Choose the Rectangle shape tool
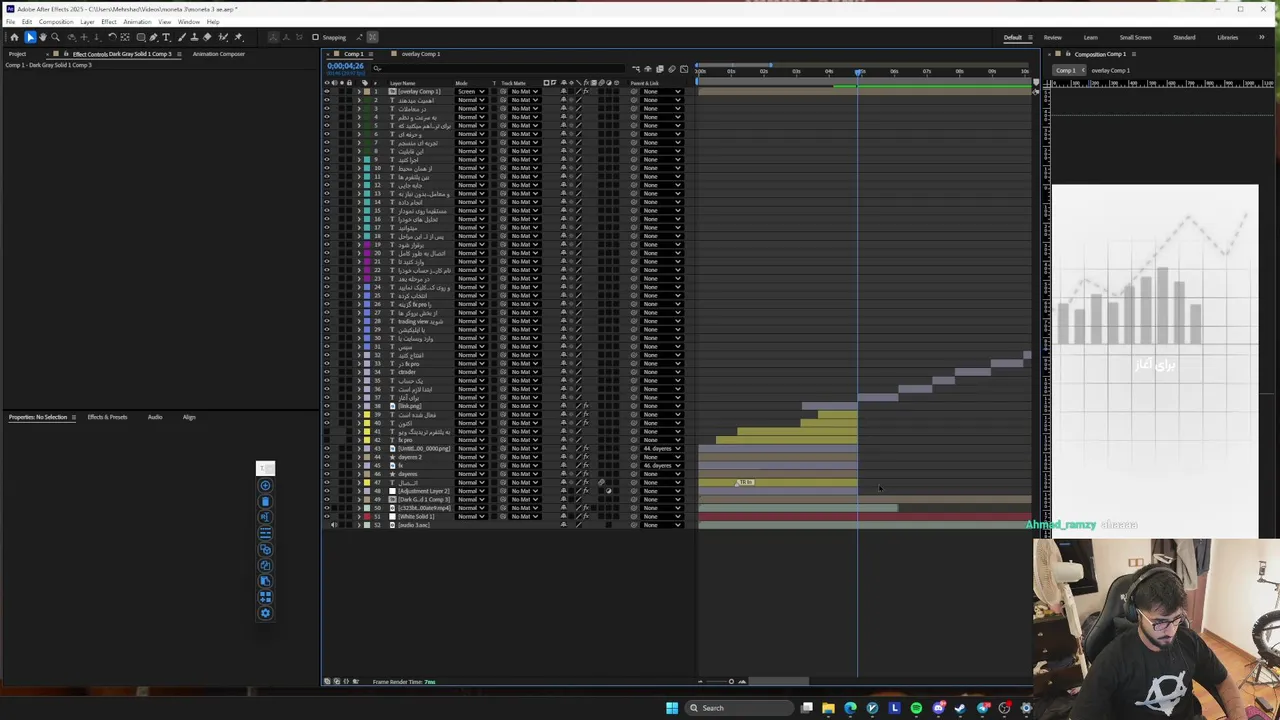Image resolution: width=1280 pixels, height=720 pixels. pos(140,37)
